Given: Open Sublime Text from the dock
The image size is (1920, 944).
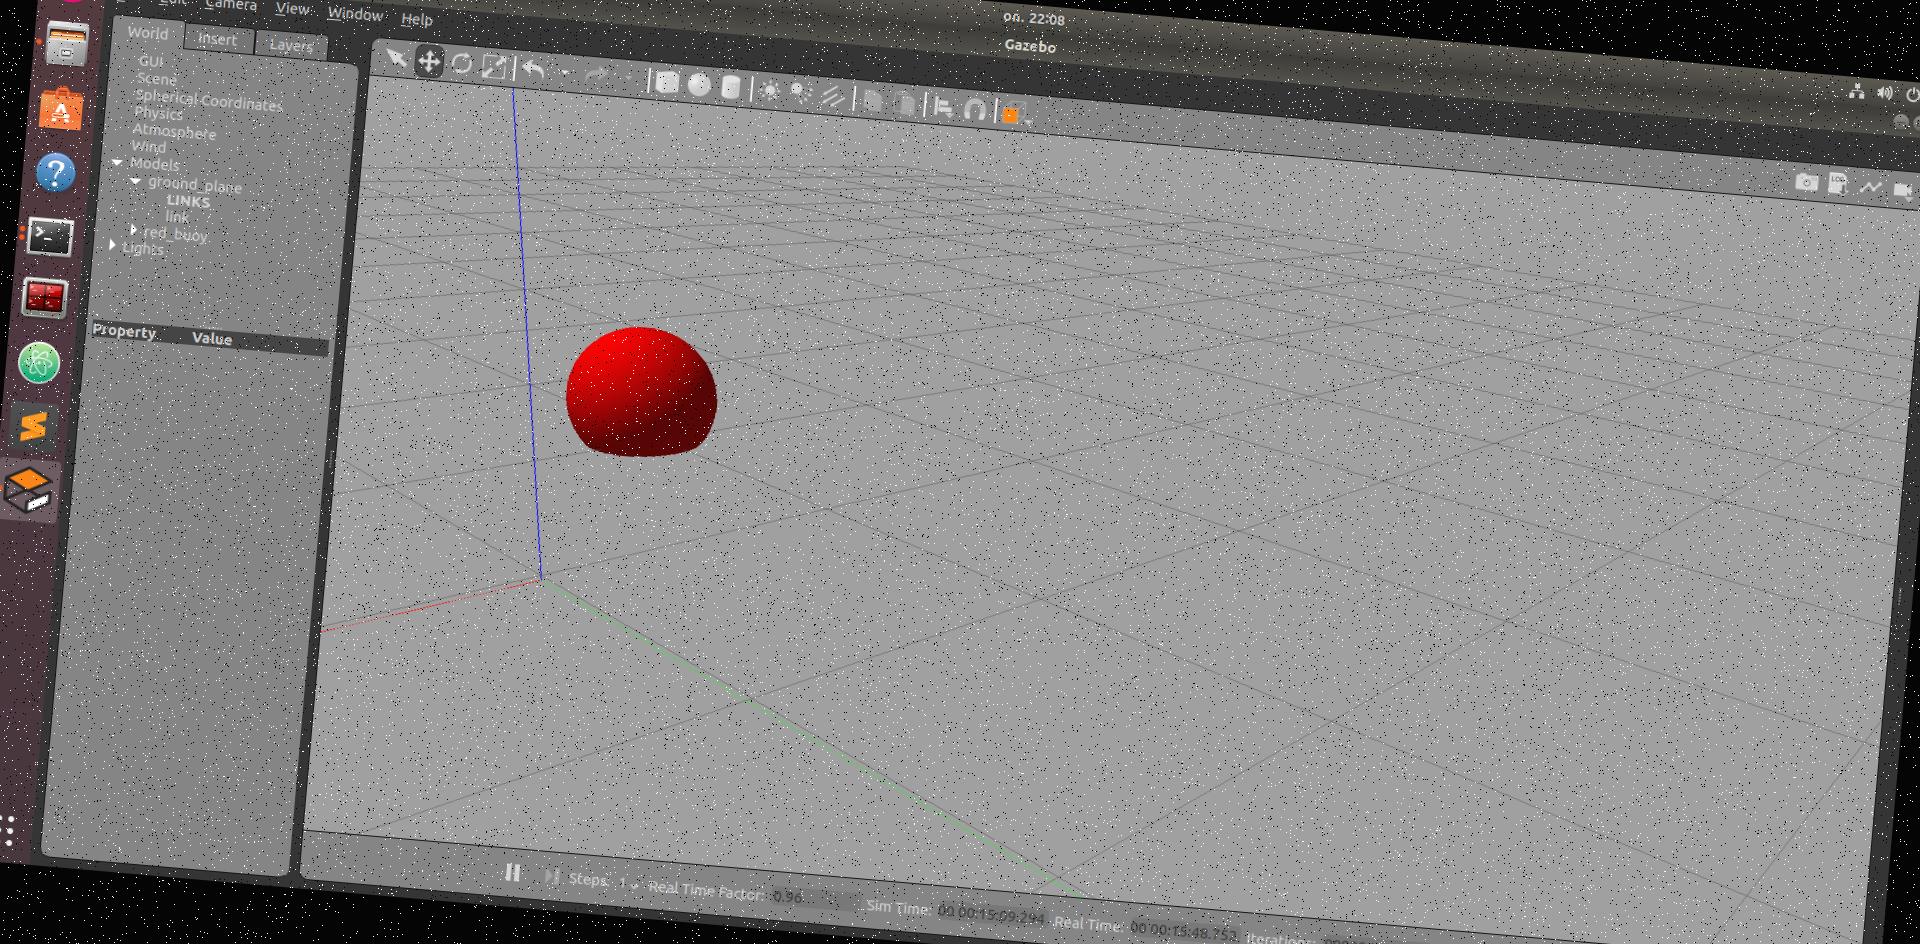Looking at the screenshot, I should (34, 426).
